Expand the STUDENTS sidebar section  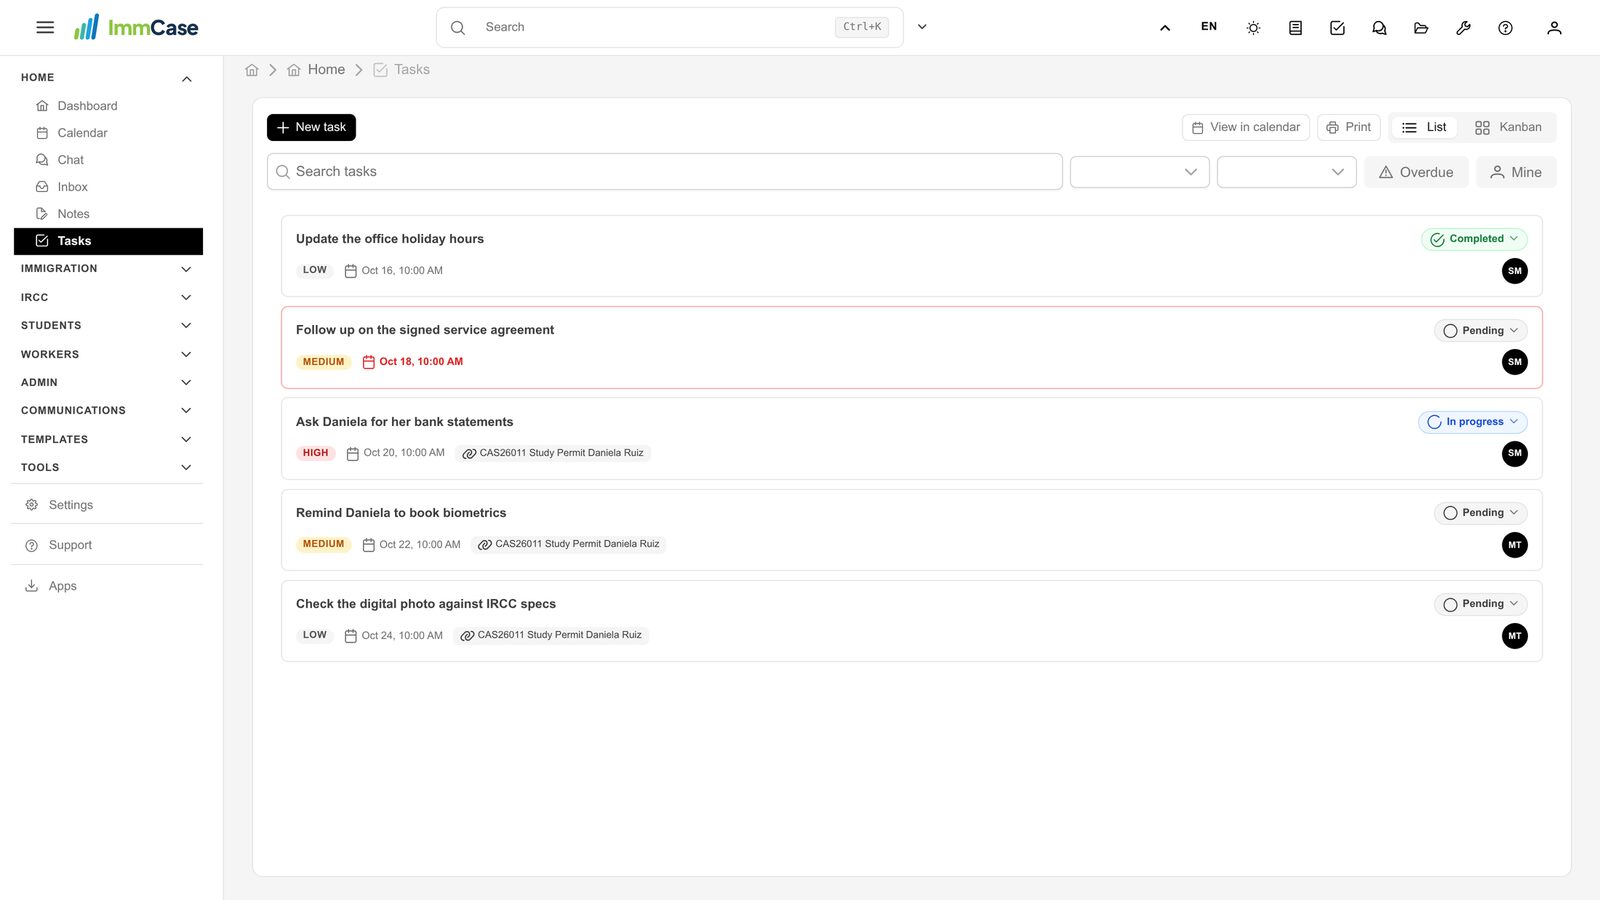(107, 326)
